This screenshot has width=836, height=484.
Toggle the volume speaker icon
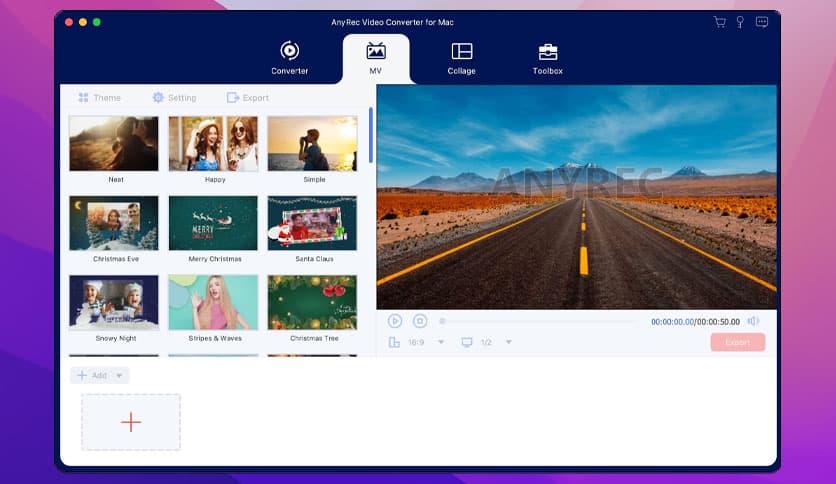[x=753, y=321]
